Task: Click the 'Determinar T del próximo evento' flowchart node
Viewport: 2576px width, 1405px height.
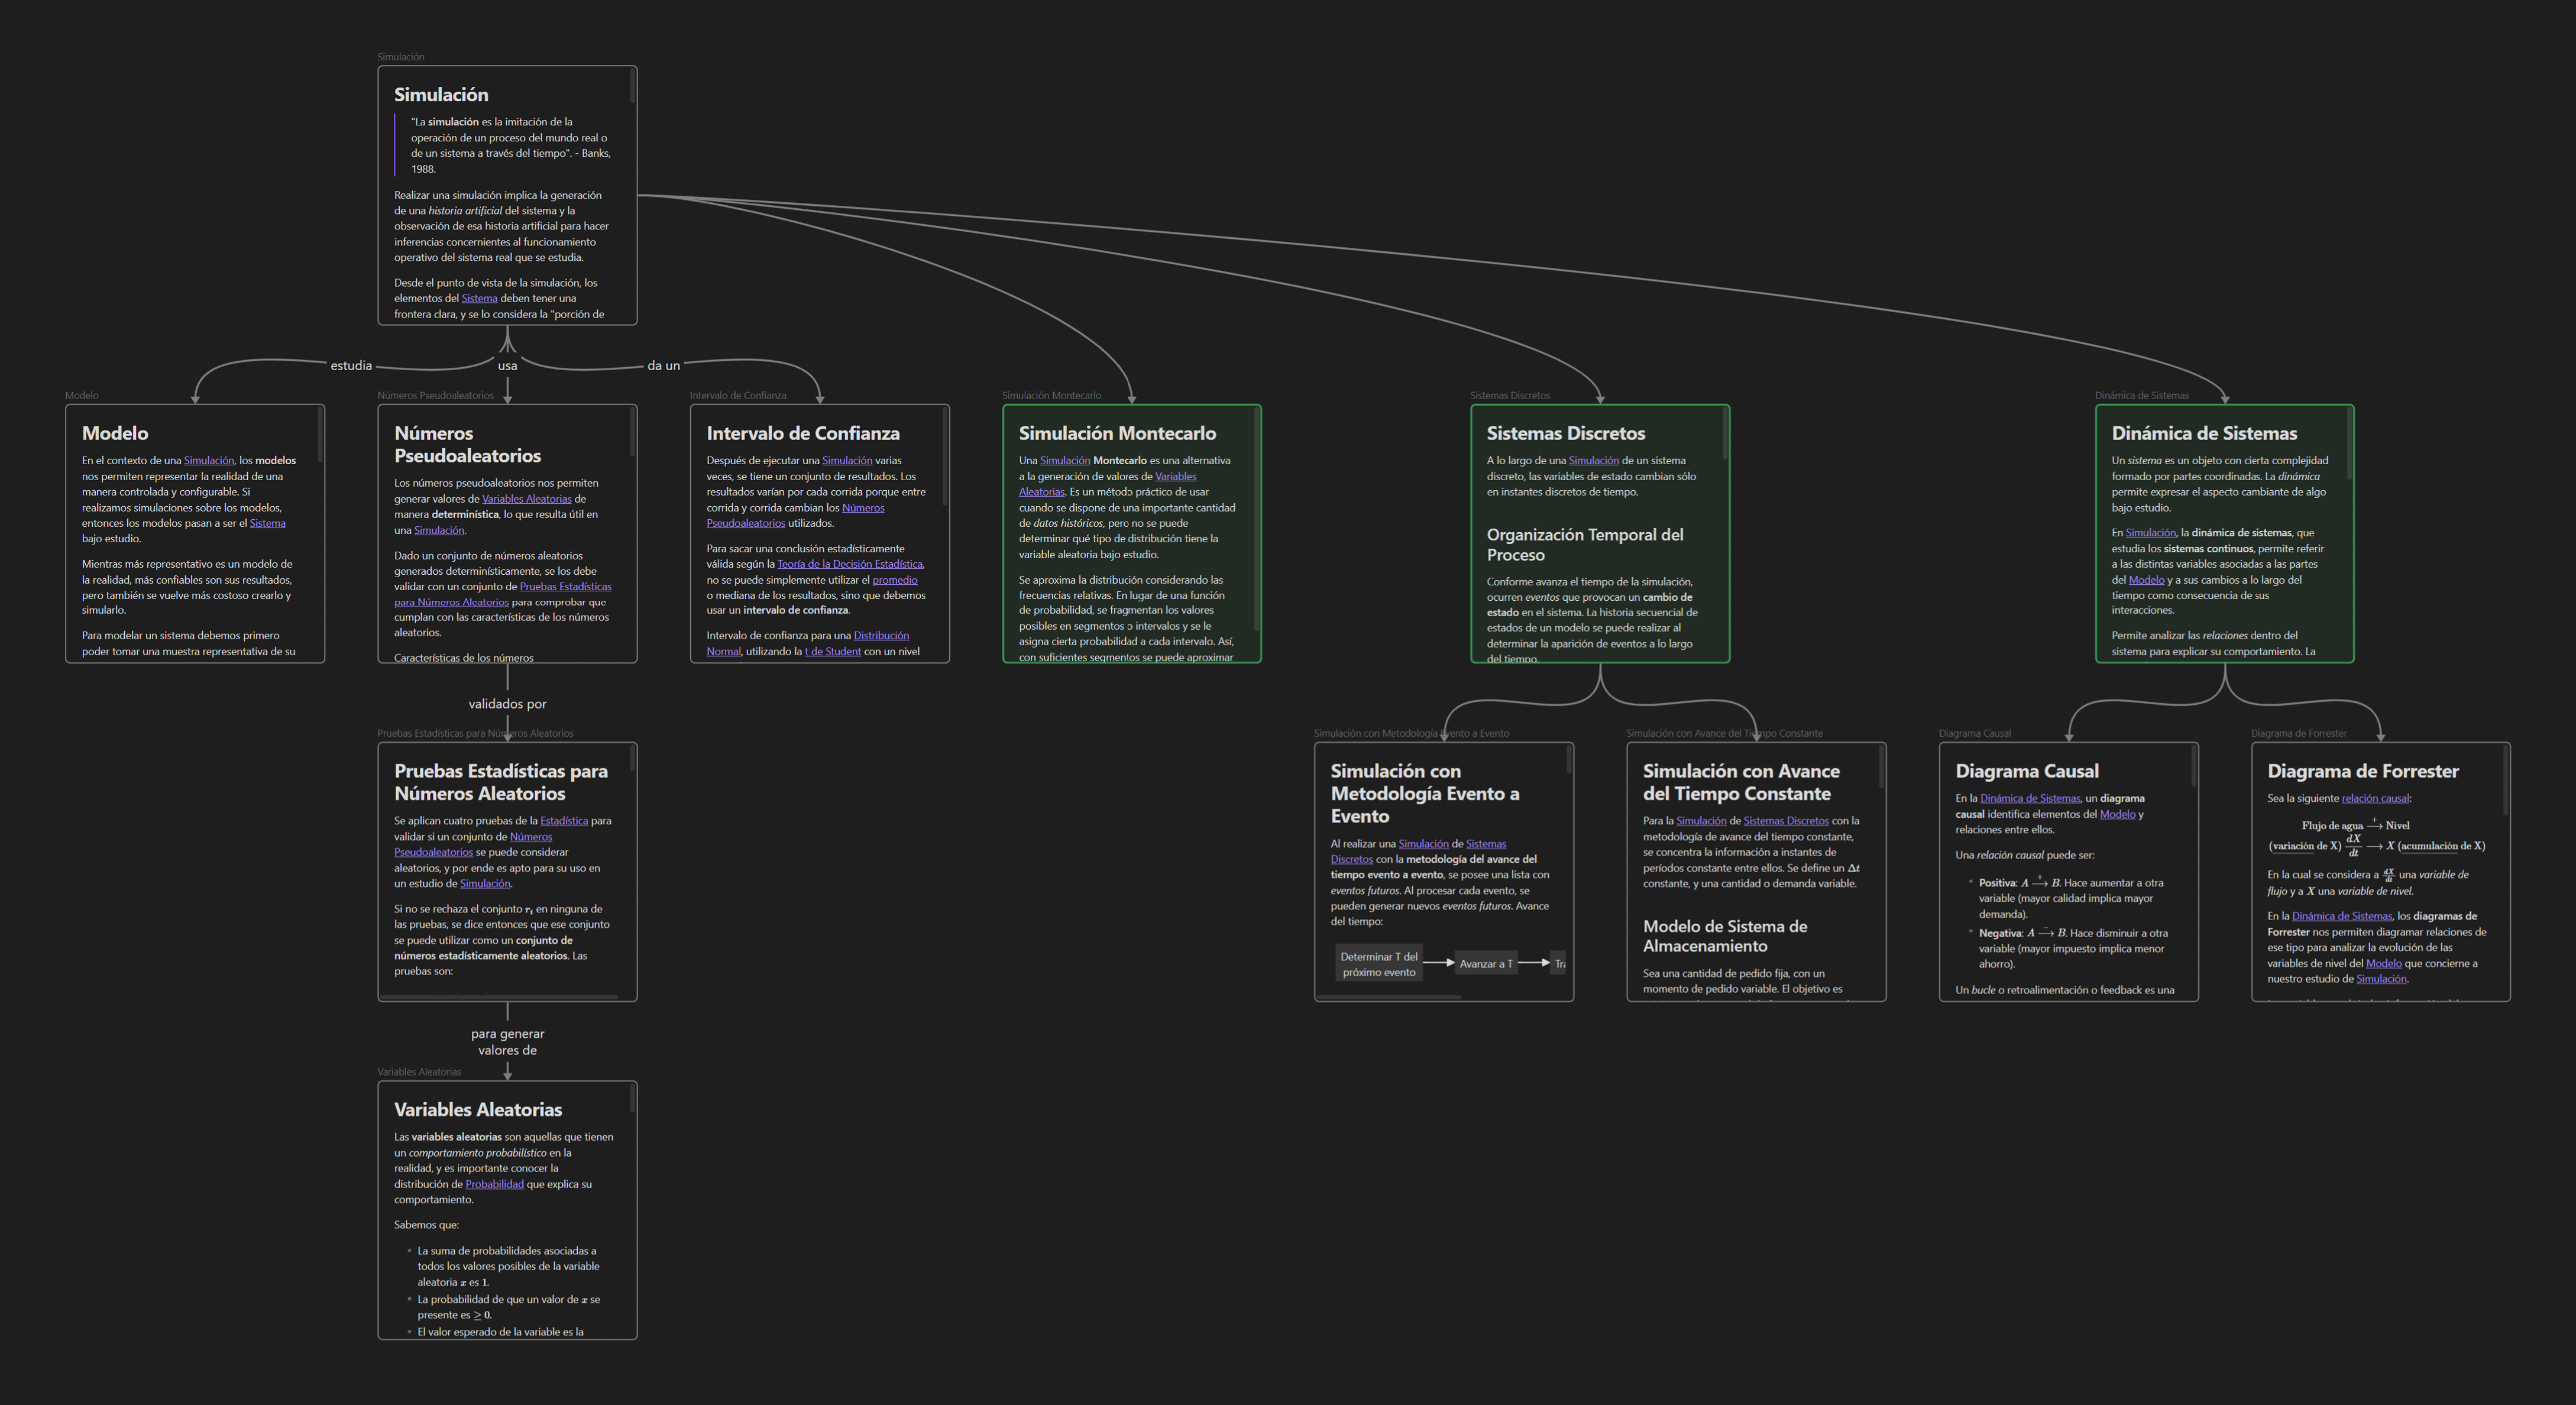Action: coord(1379,964)
